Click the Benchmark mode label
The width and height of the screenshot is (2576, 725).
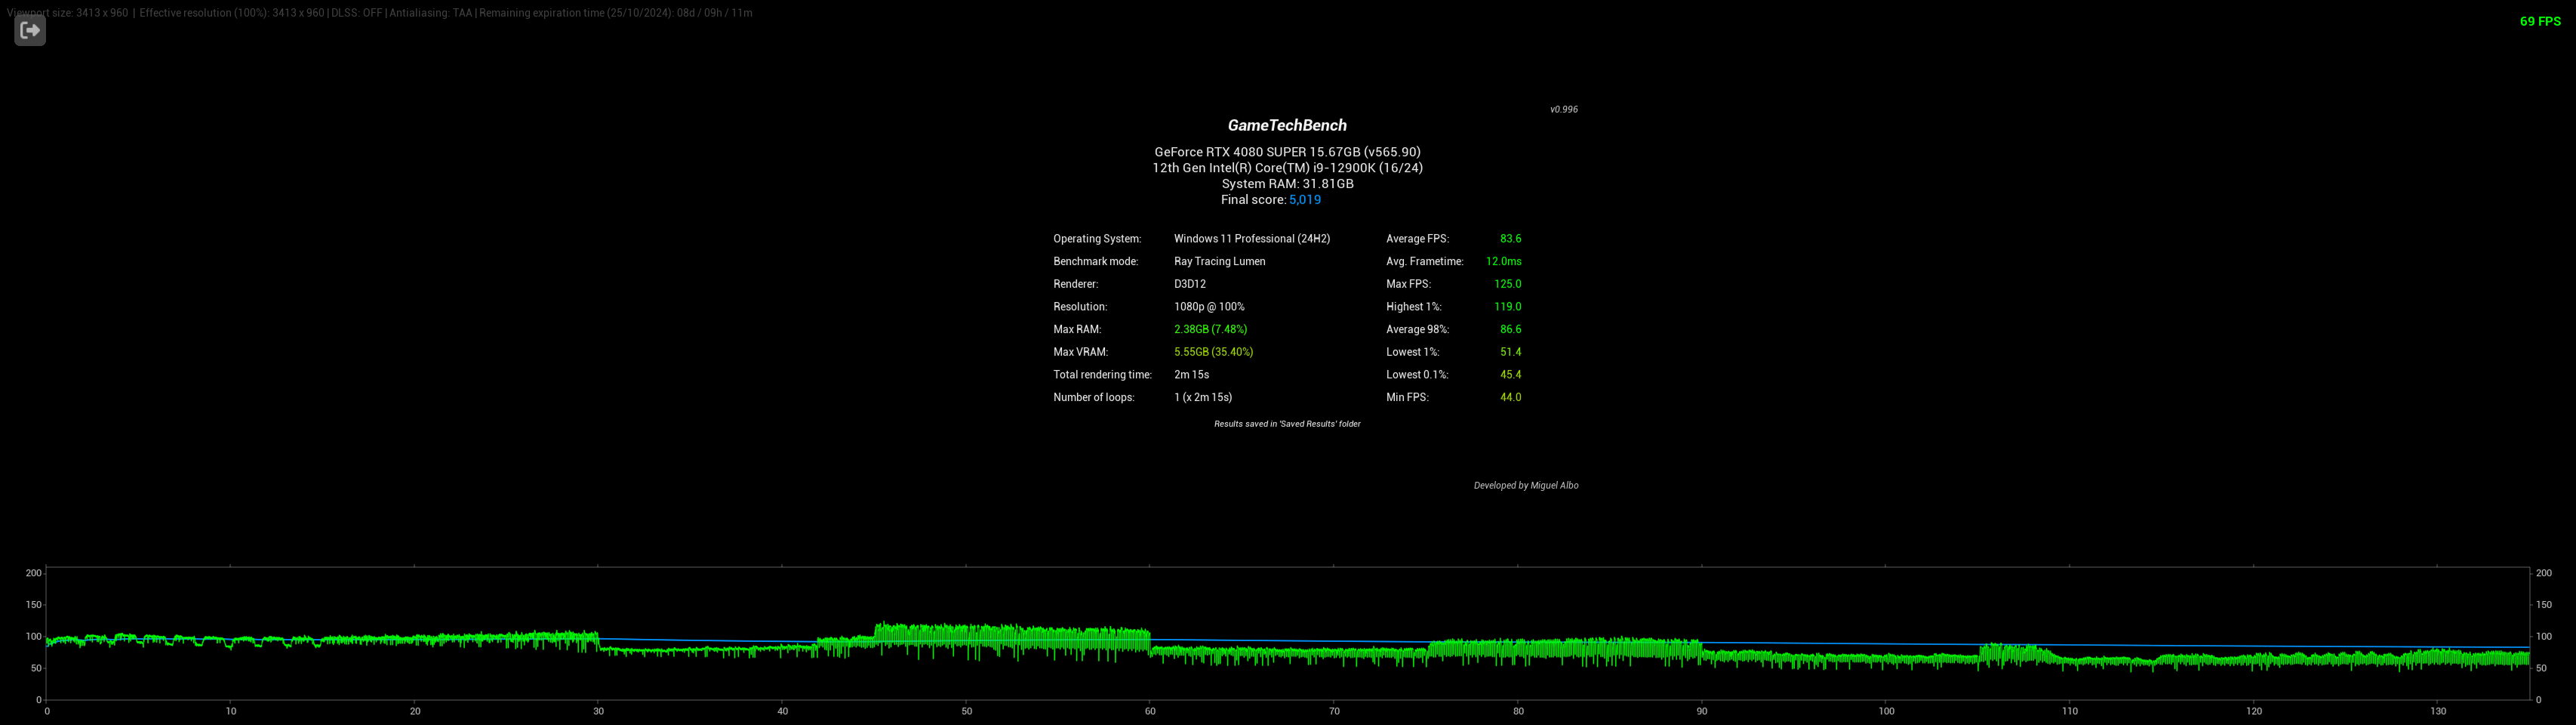[x=1095, y=261]
